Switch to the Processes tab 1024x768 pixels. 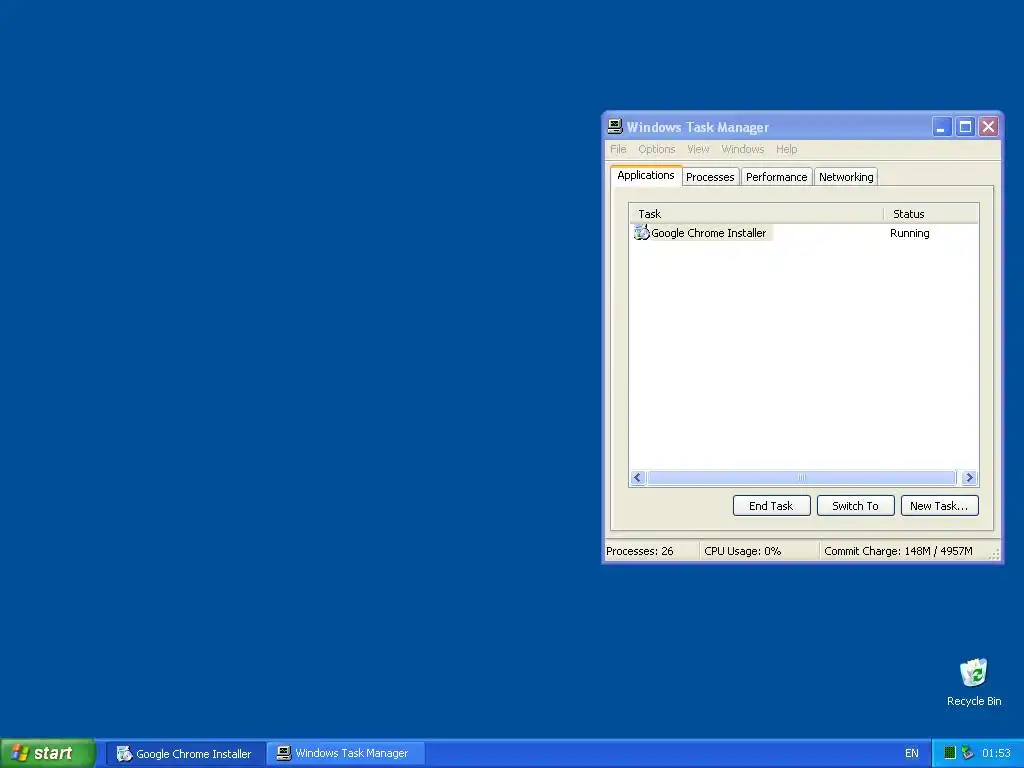pos(710,177)
